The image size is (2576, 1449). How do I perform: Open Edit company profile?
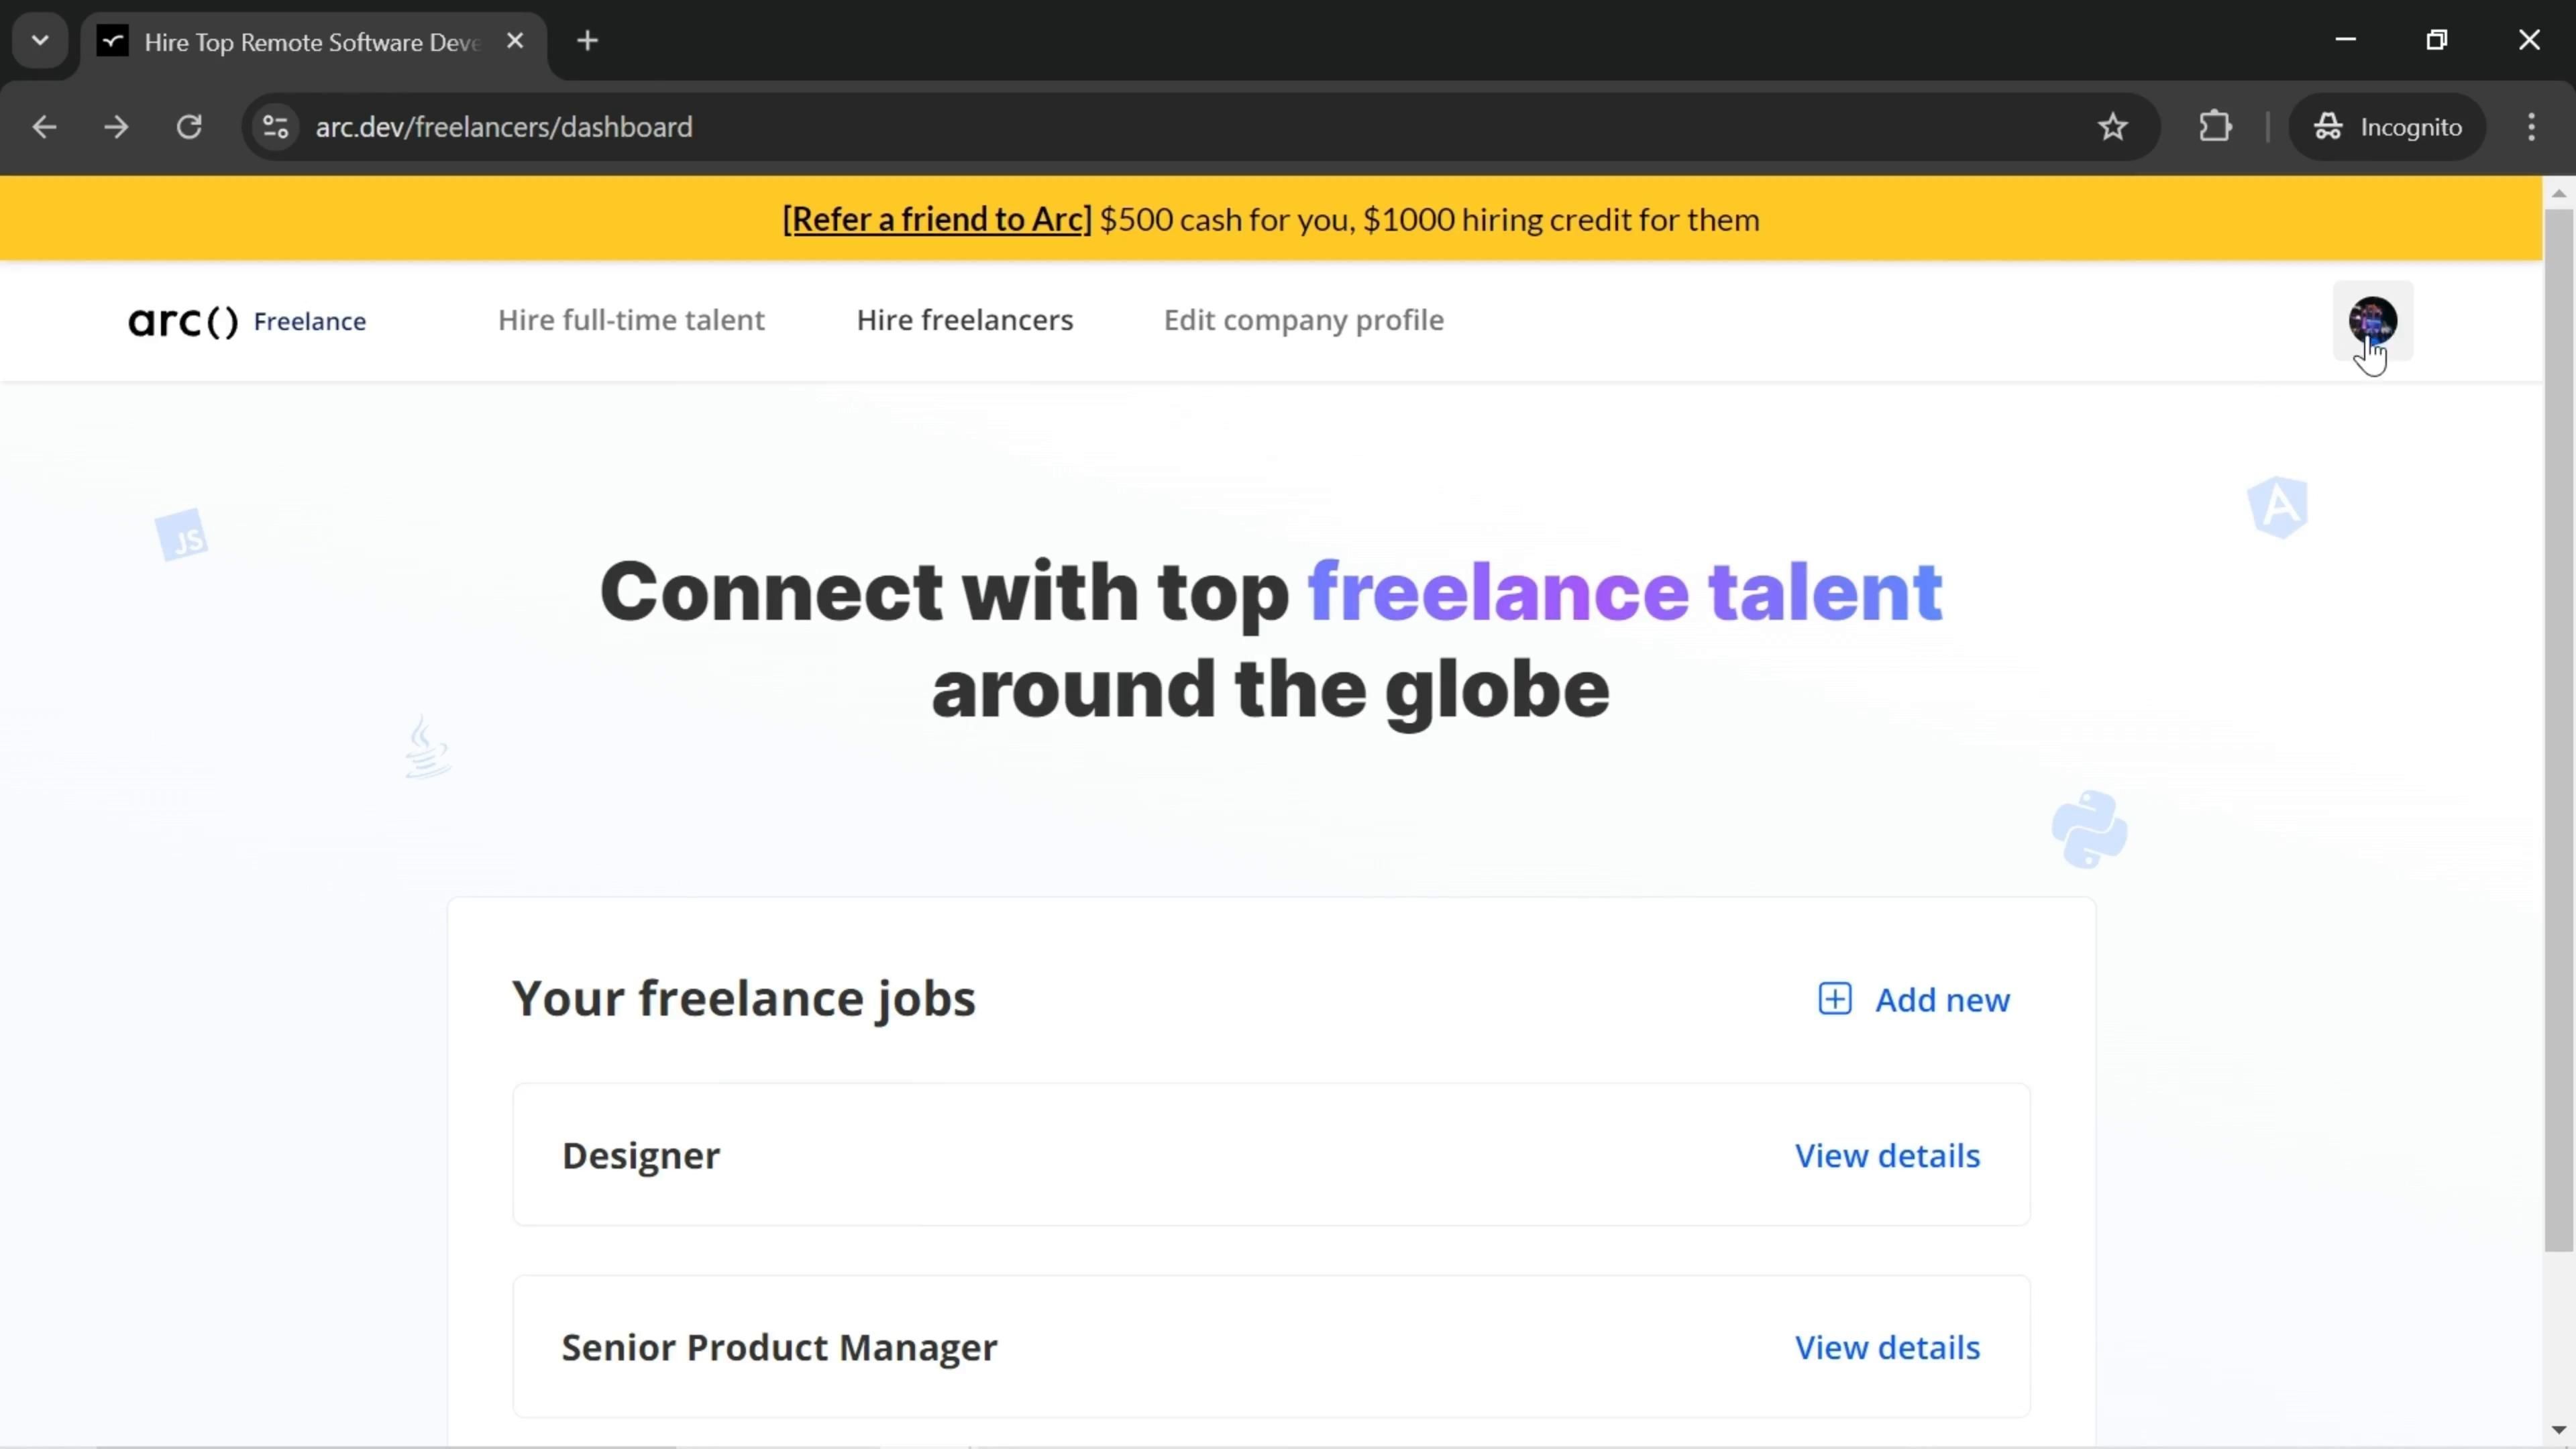1303,320
